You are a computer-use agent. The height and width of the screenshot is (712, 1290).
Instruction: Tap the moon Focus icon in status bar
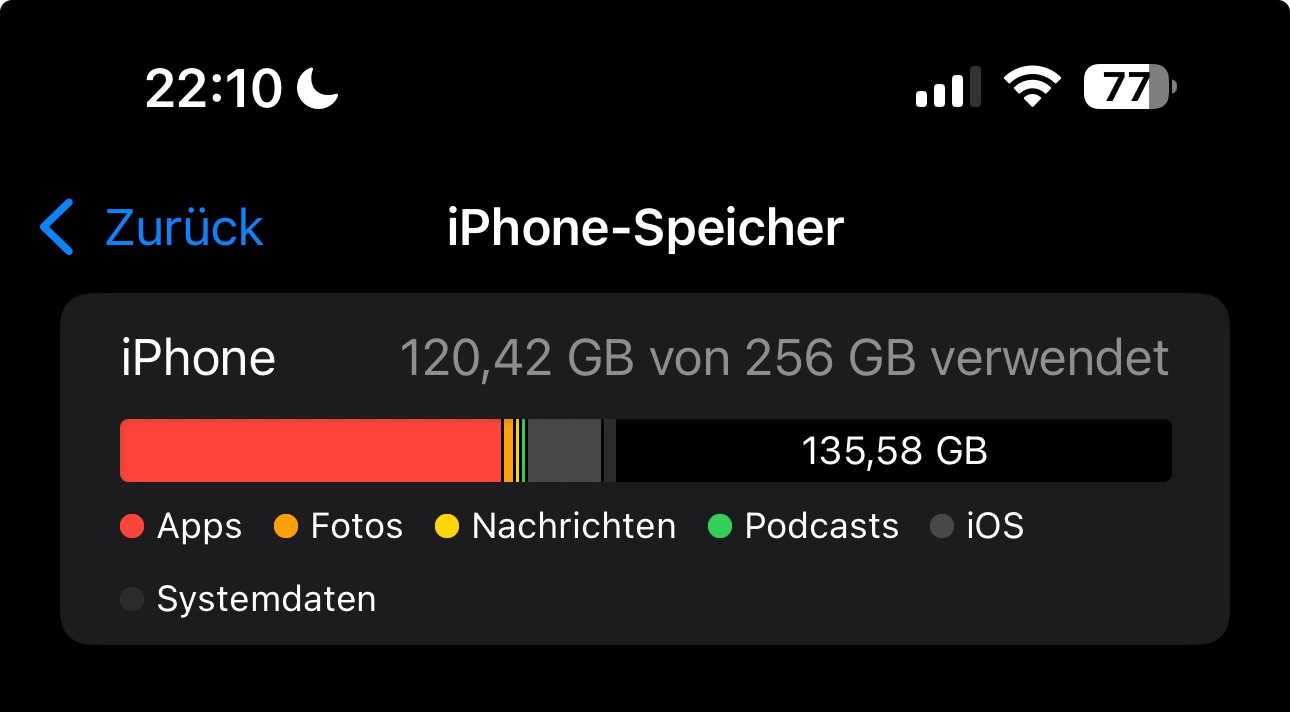click(318, 89)
